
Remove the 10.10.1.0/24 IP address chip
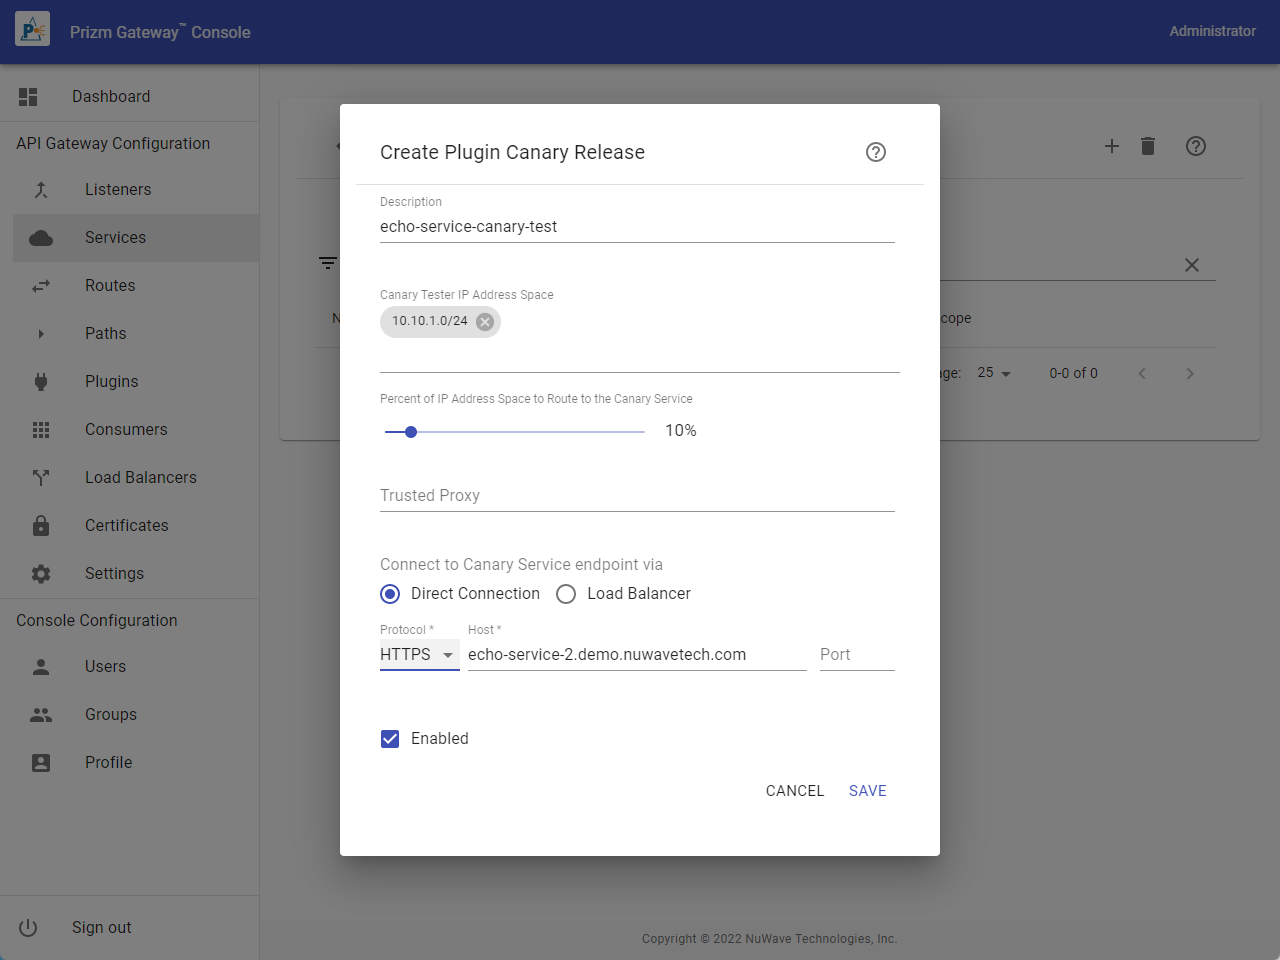coord(485,321)
